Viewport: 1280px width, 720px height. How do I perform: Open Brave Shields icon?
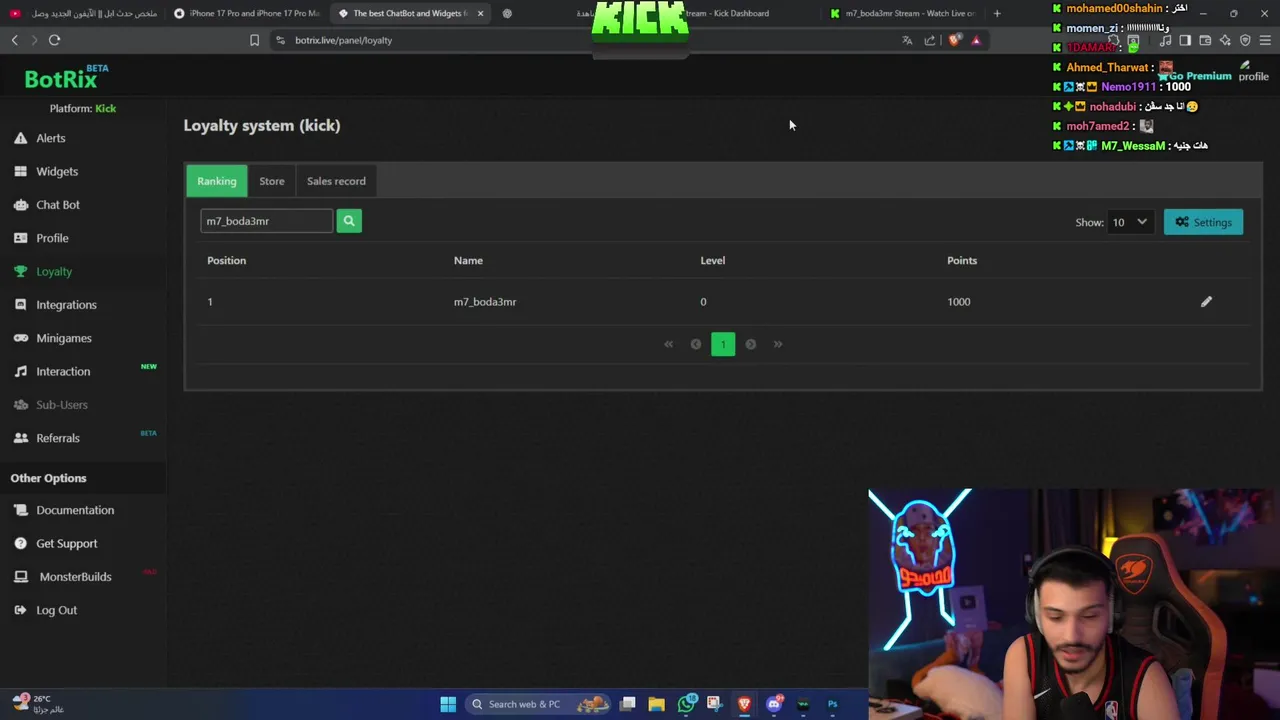tap(954, 40)
